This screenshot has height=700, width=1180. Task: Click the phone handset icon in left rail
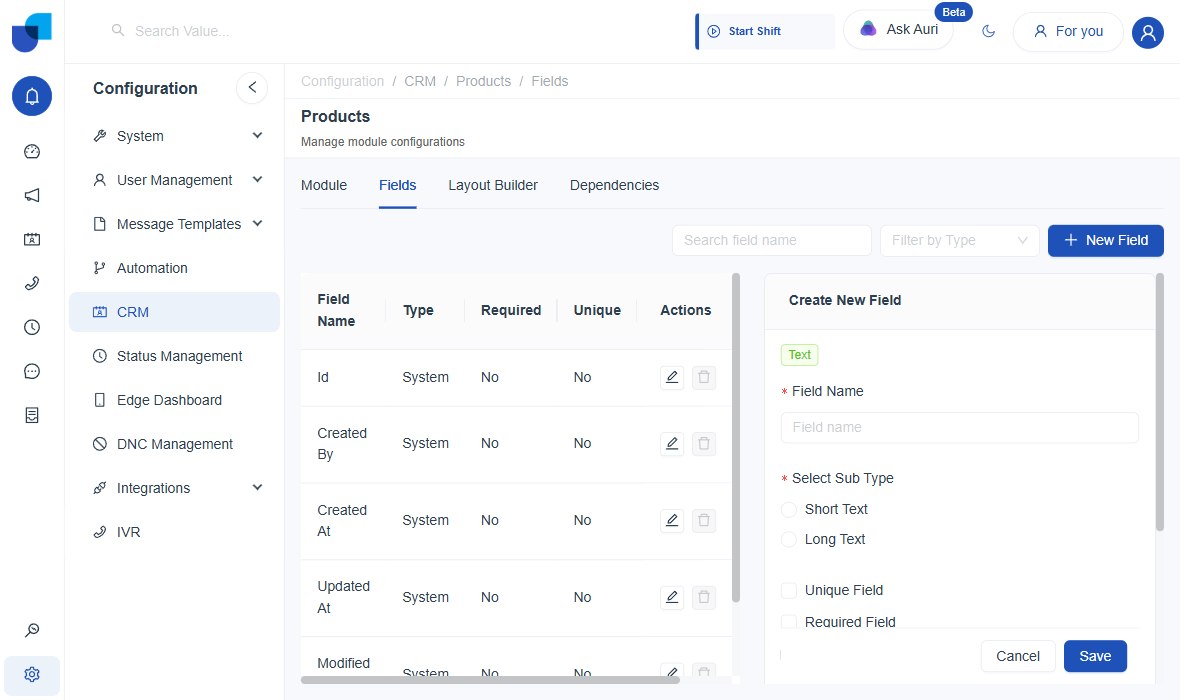point(32,284)
